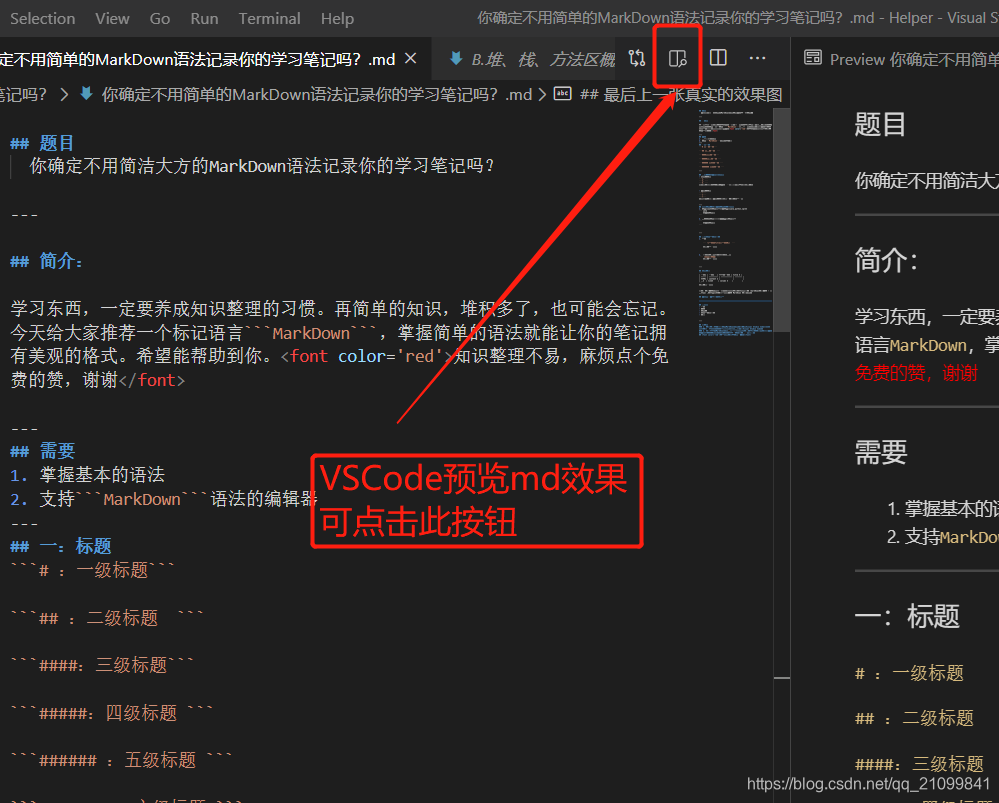Click the editor vertical scrollbar thumb
The height and width of the screenshot is (803, 999).
(782, 220)
